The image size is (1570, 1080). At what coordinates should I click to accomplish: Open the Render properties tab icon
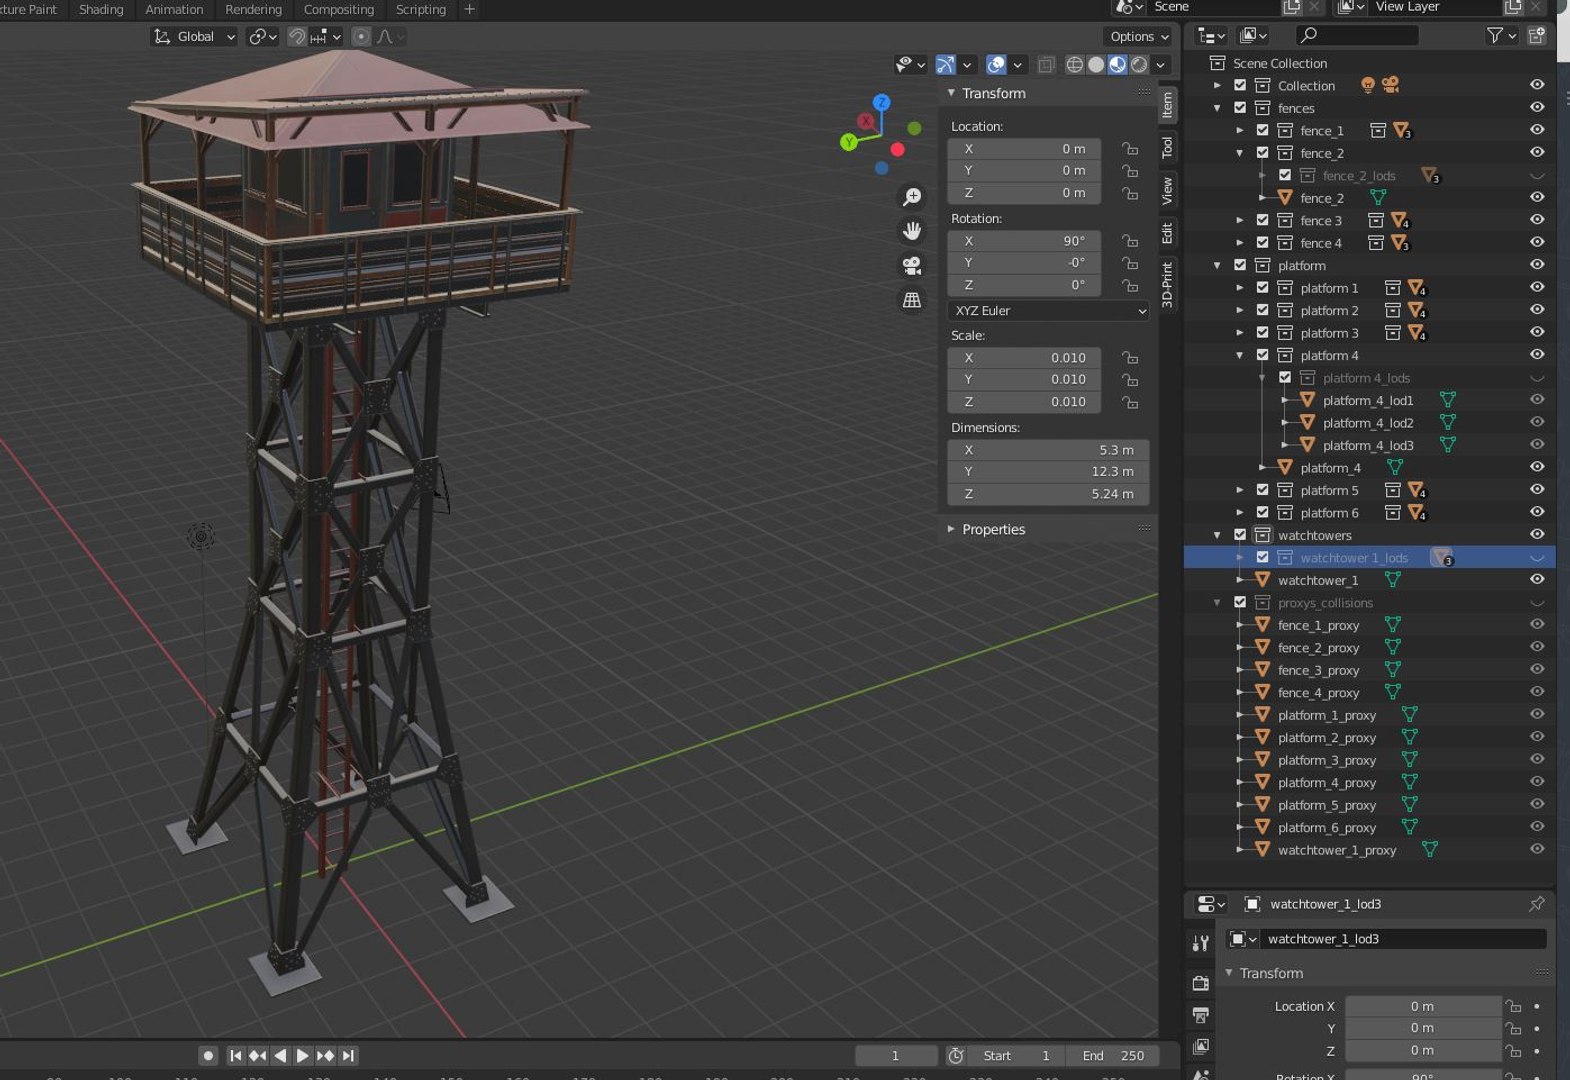click(1201, 983)
